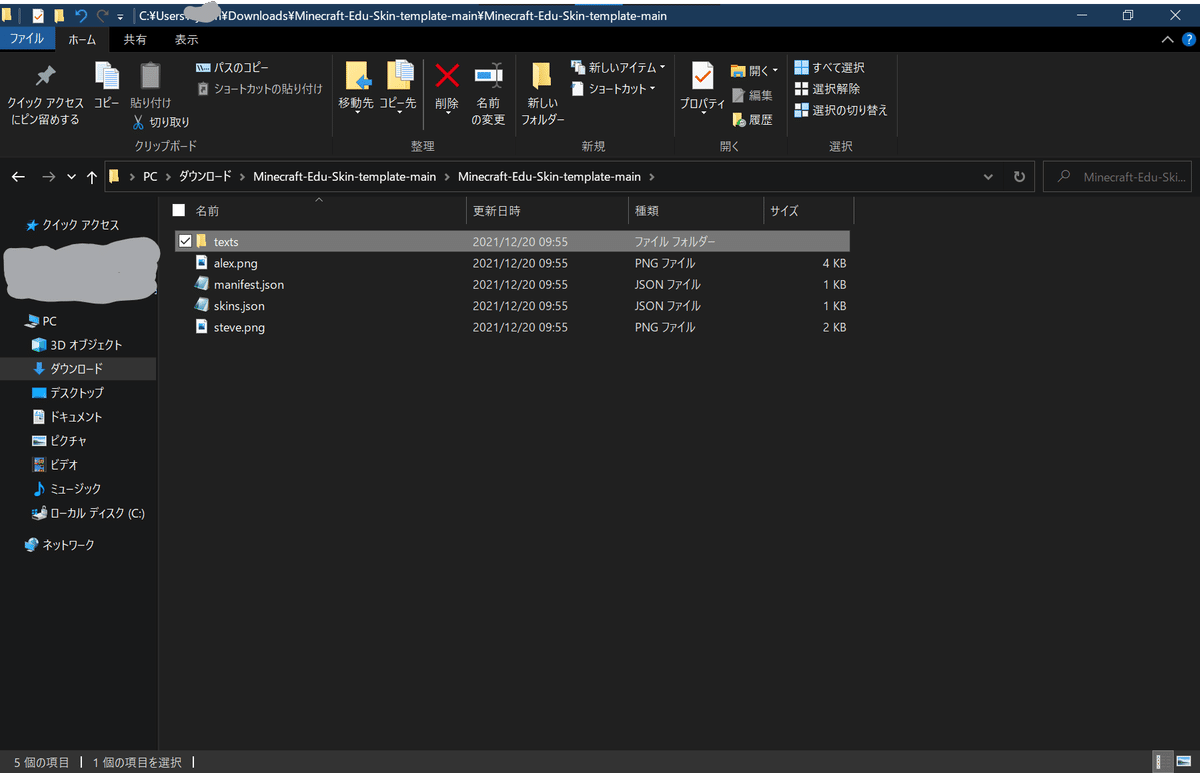This screenshot has height=773, width=1200.
Task: Go back with the left arrow
Action: point(18,177)
